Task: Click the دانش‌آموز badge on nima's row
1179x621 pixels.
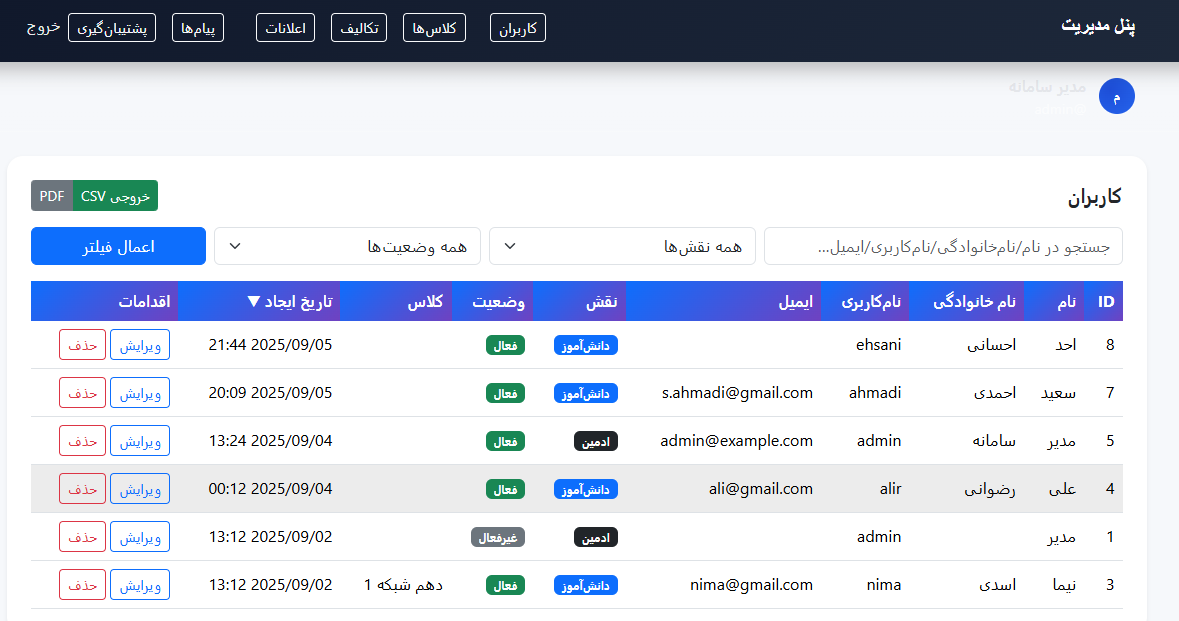Action: (x=585, y=585)
